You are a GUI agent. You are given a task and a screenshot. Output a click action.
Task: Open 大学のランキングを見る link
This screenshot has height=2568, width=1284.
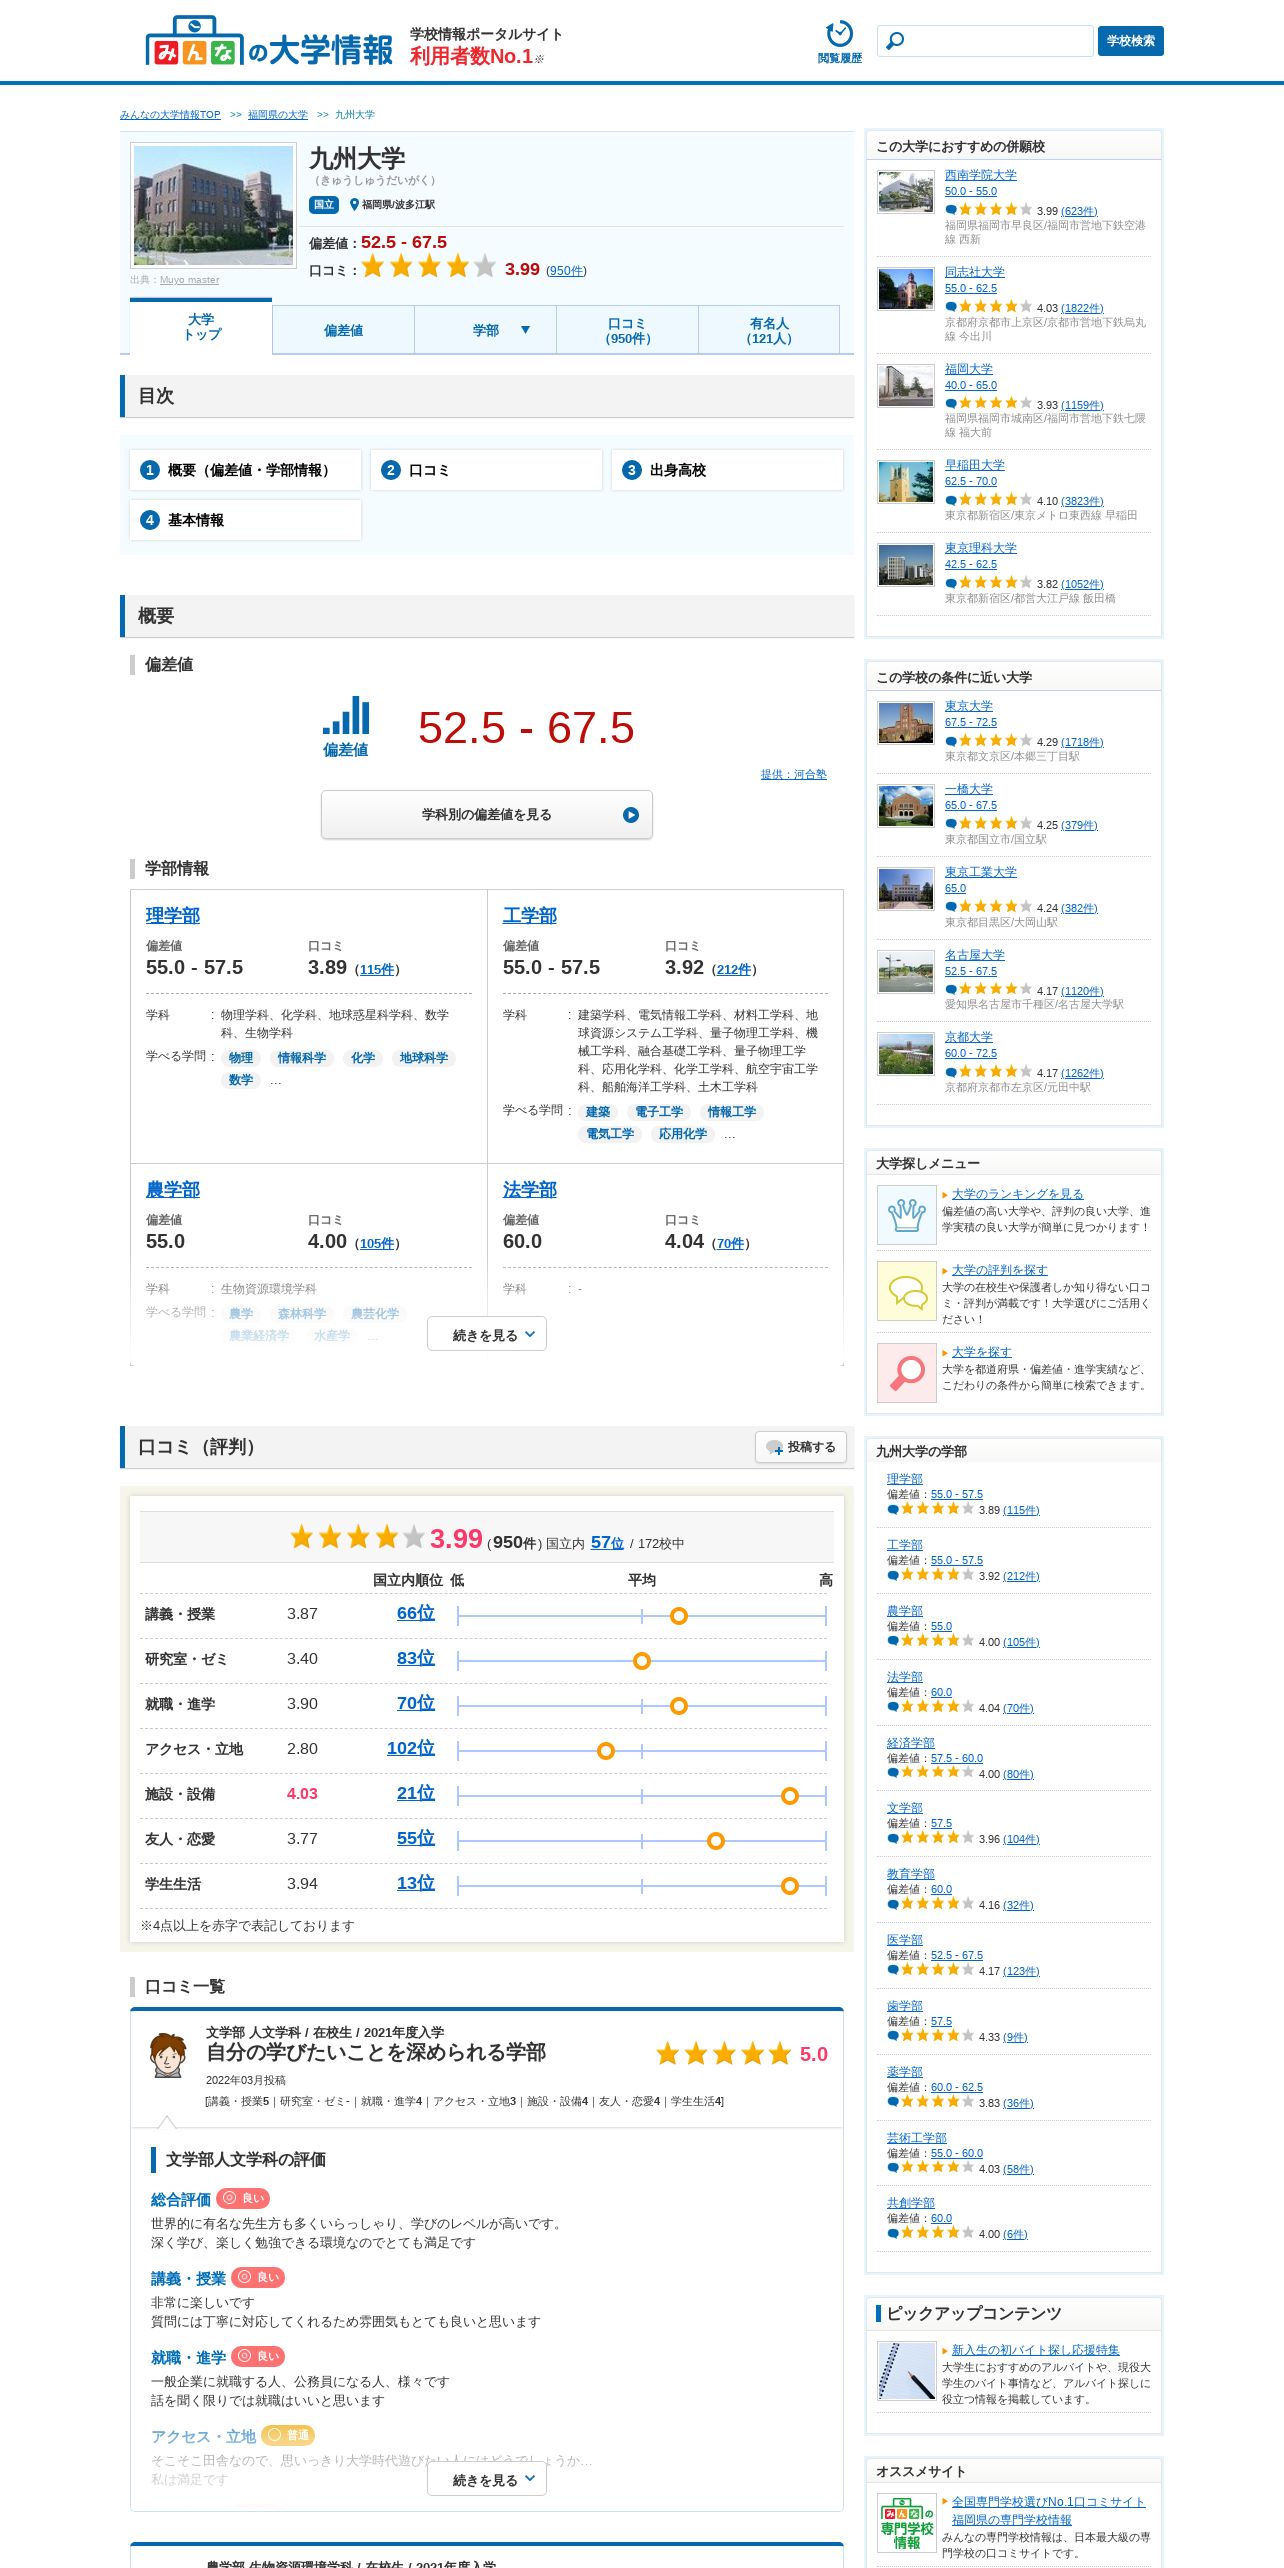[1017, 1194]
